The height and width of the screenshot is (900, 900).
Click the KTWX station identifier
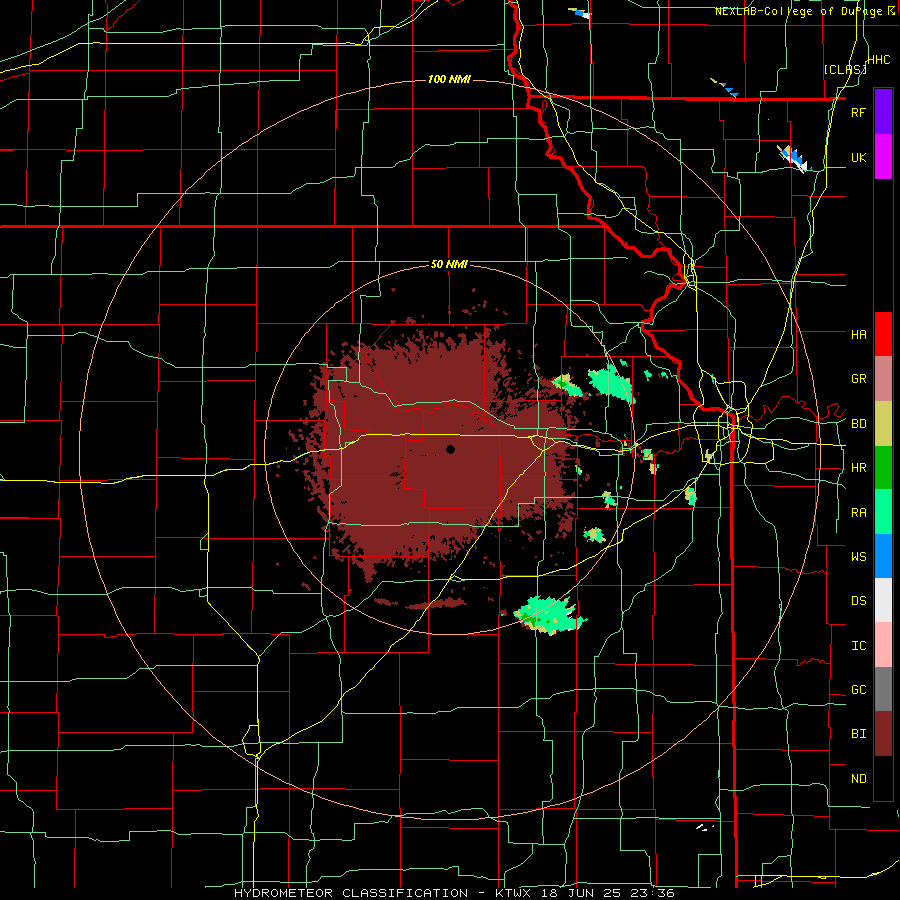click(511, 893)
